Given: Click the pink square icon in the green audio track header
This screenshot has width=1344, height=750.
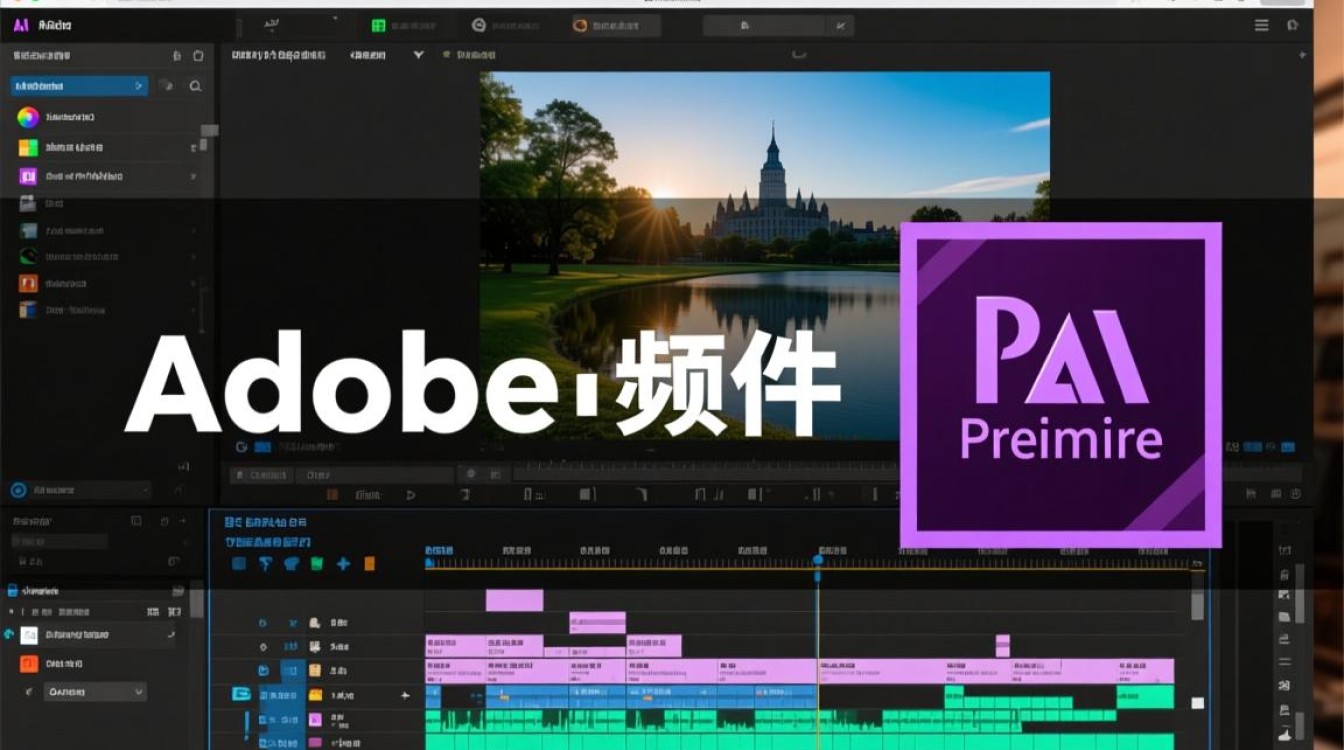Looking at the screenshot, I should 315,720.
